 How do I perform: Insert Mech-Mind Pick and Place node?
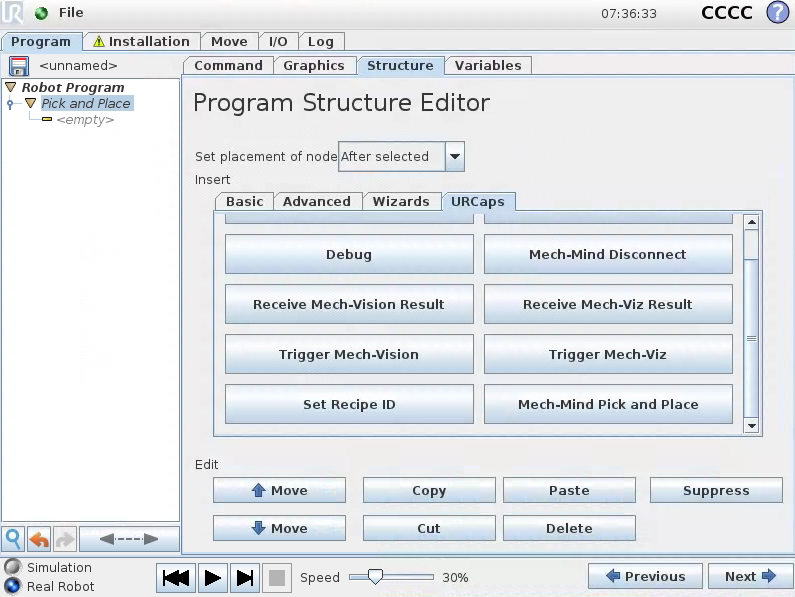[608, 404]
